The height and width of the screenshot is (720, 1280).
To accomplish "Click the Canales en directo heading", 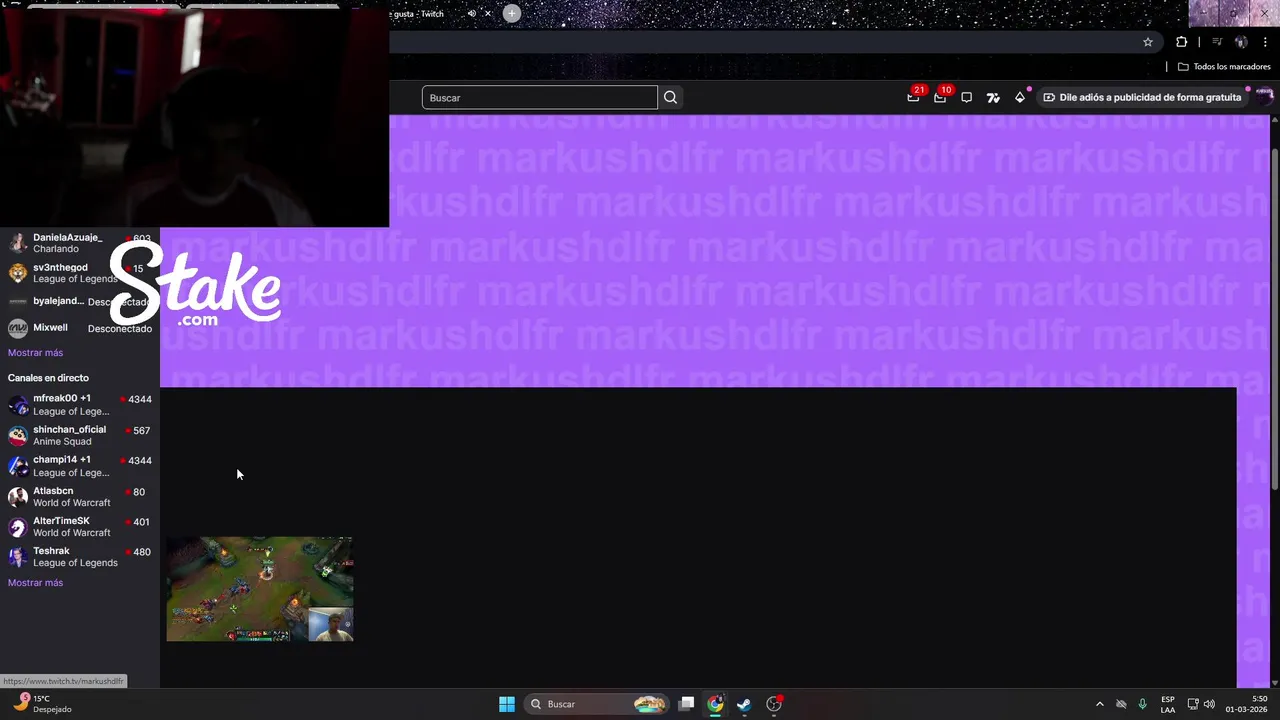I will 48,378.
